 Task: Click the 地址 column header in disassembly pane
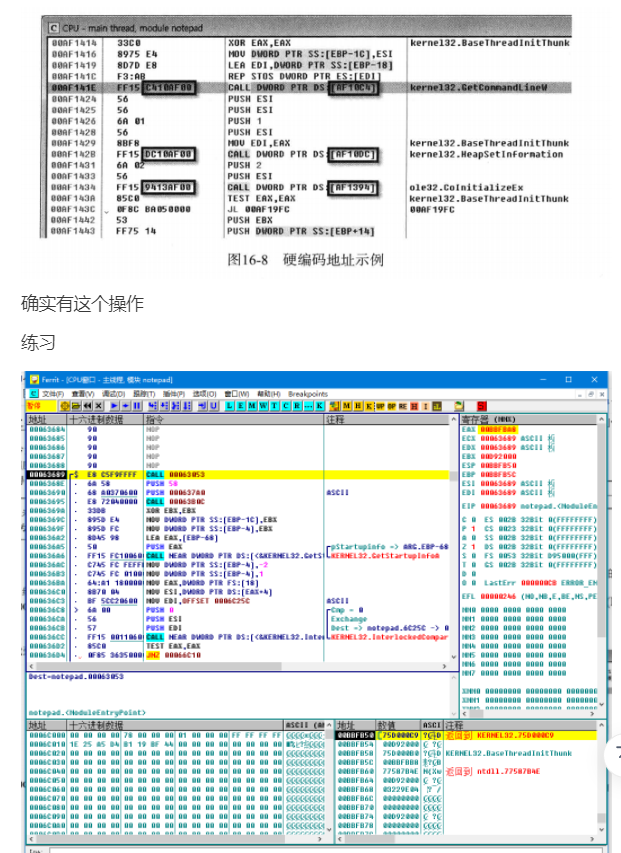tap(47, 419)
